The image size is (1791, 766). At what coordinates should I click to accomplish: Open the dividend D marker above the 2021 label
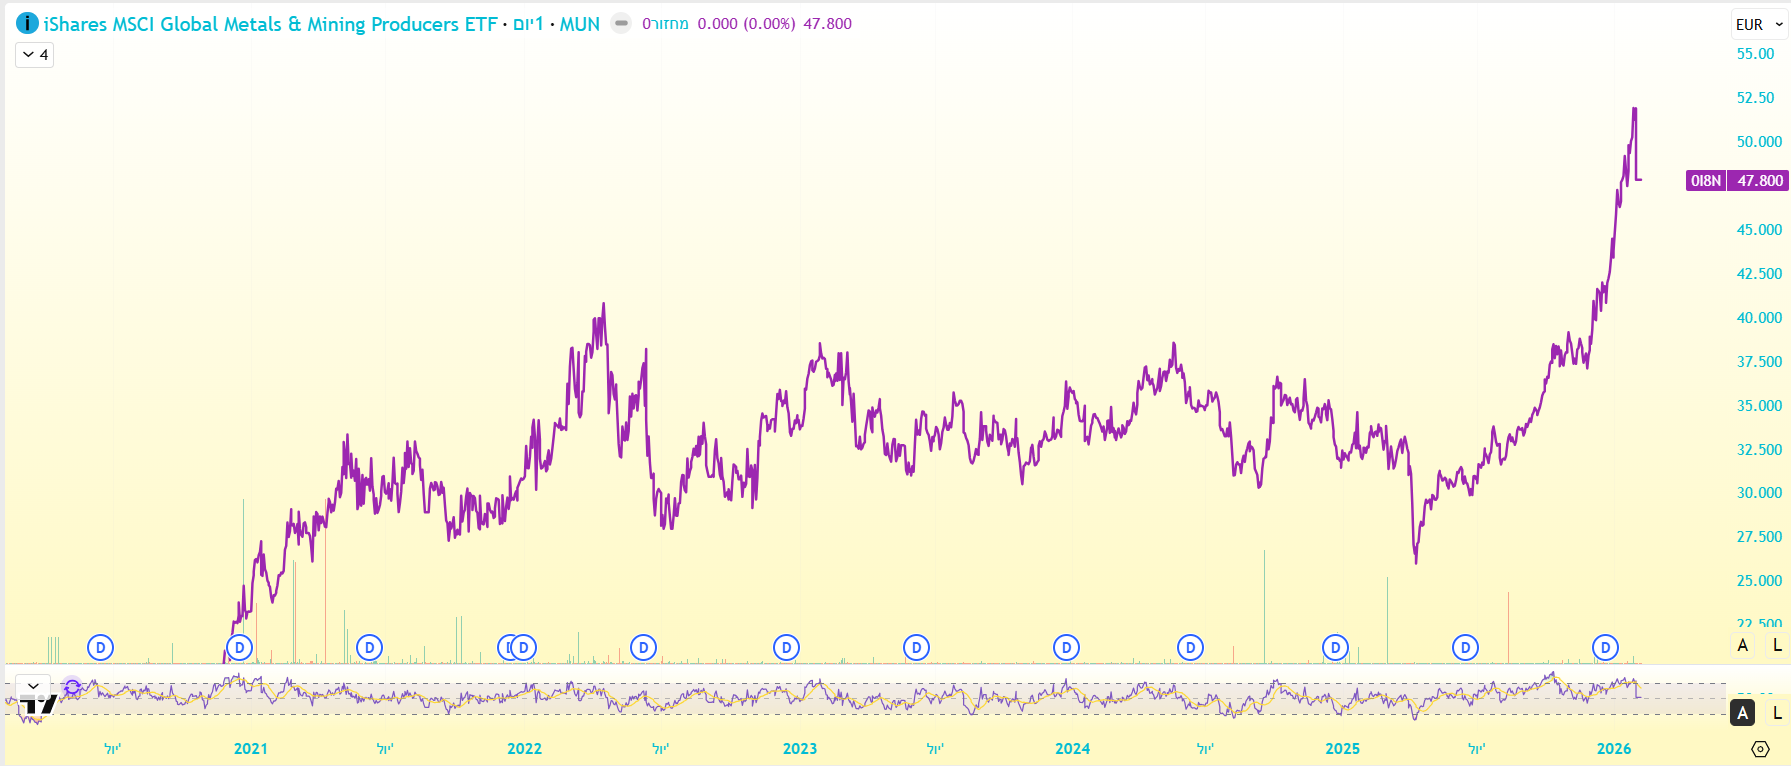[x=239, y=648]
